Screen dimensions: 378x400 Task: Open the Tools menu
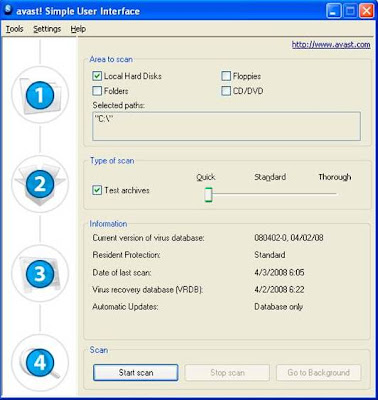(15, 29)
